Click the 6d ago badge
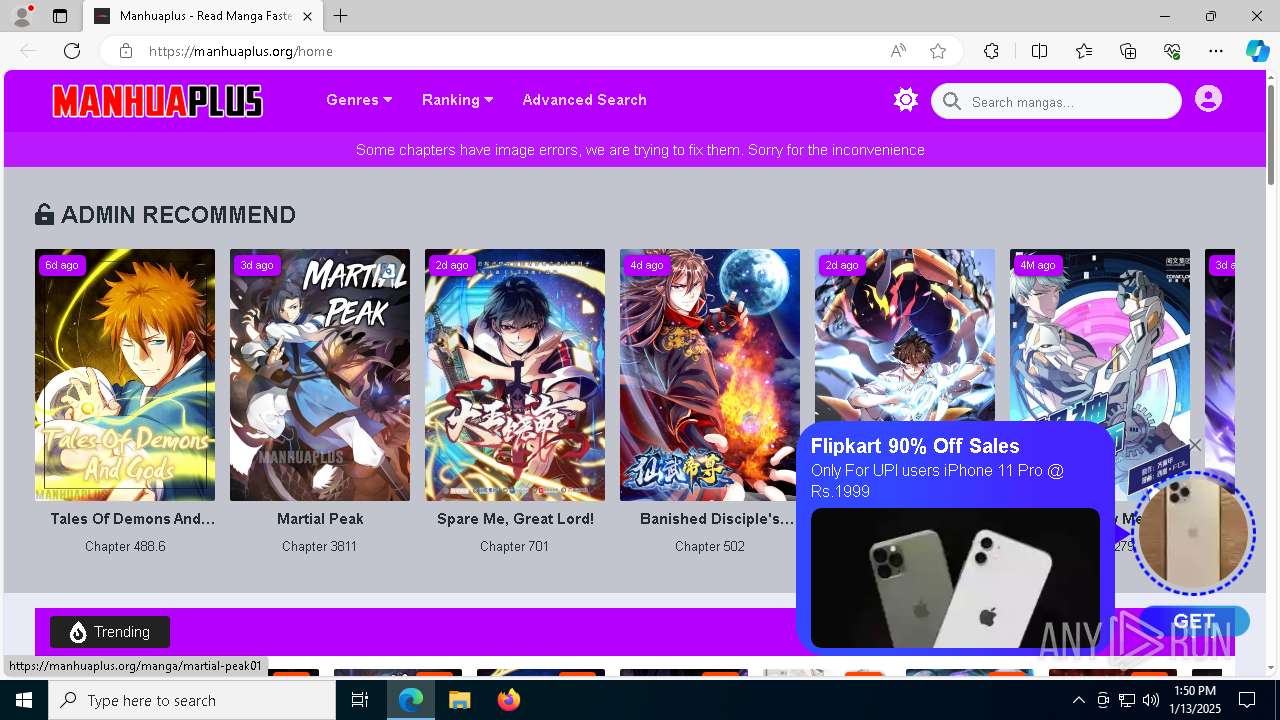Screen dimensions: 1280x720 (61, 265)
